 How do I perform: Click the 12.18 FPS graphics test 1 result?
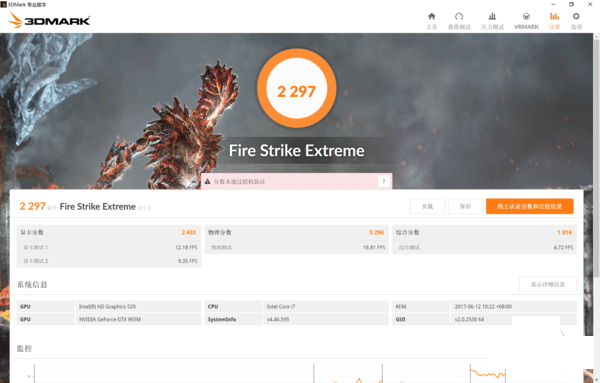pyautogui.click(x=186, y=248)
